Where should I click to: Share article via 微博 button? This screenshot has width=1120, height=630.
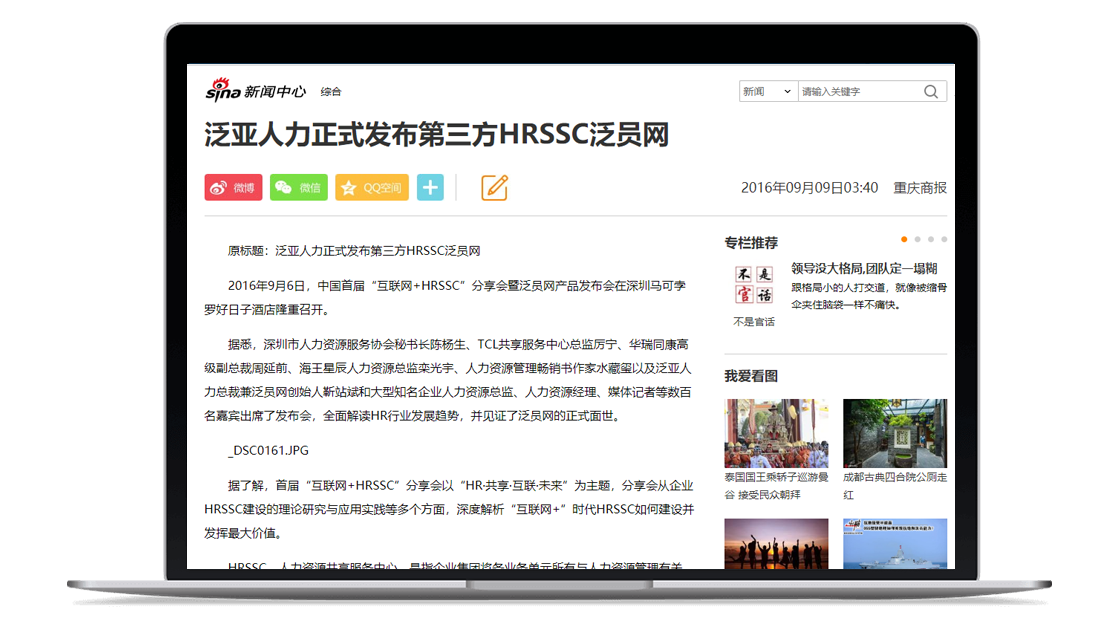pos(233,187)
